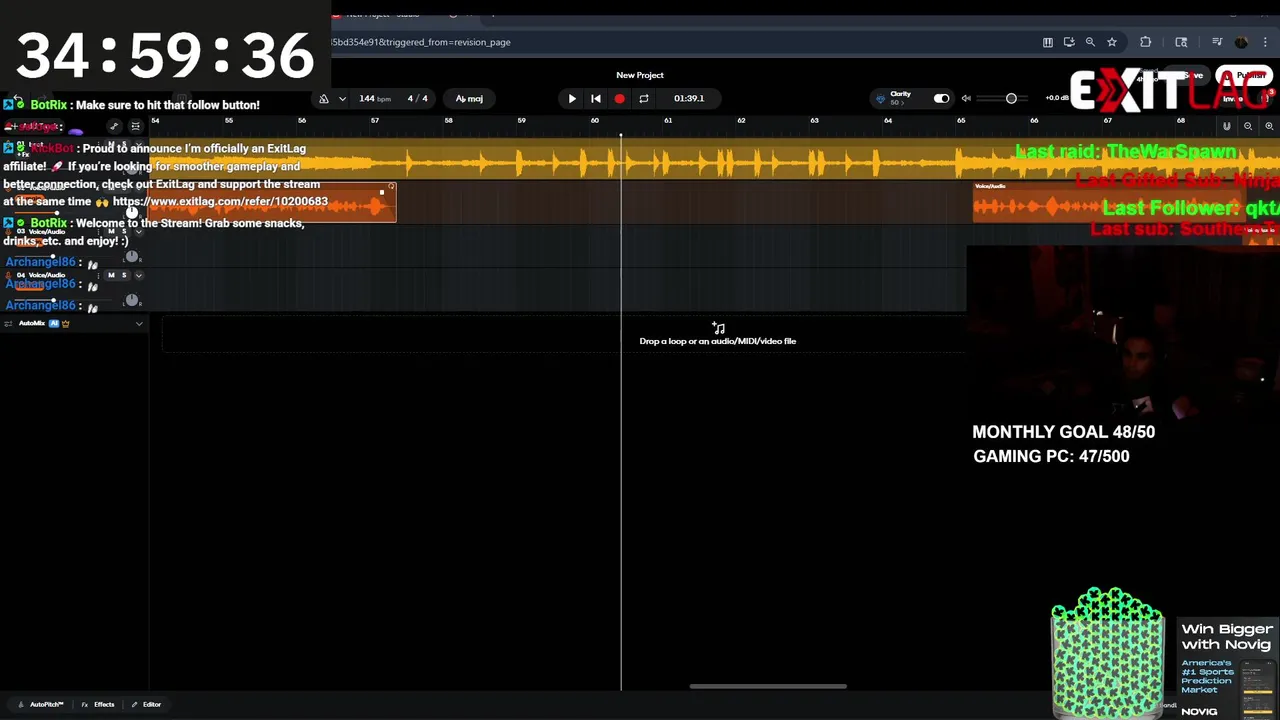The width and height of the screenshot is (1280, 720).
Task: Open the metronome options chevron
Action: [342, 99]
